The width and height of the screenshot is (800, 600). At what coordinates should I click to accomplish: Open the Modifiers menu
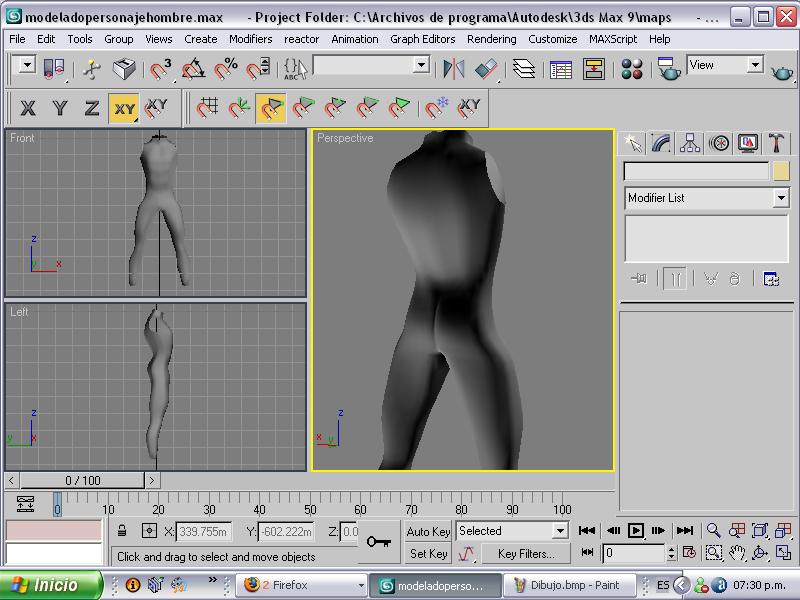(x=251, y=39)
